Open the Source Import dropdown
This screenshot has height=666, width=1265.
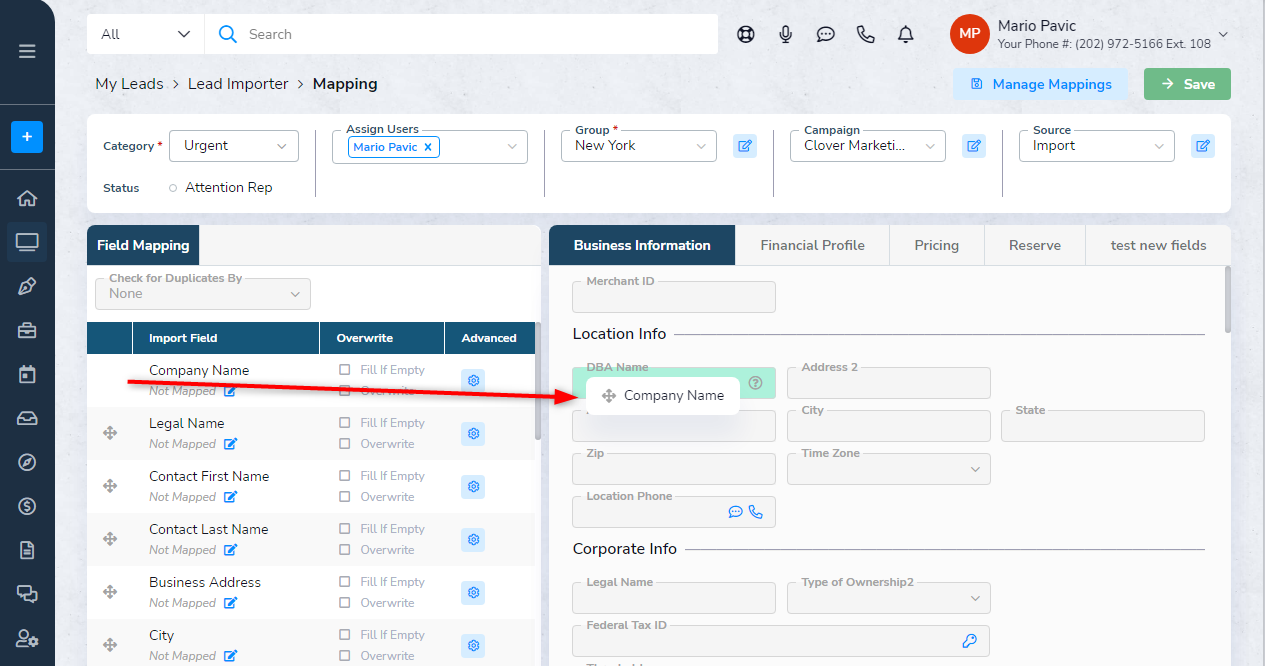tap(1097, 146)
